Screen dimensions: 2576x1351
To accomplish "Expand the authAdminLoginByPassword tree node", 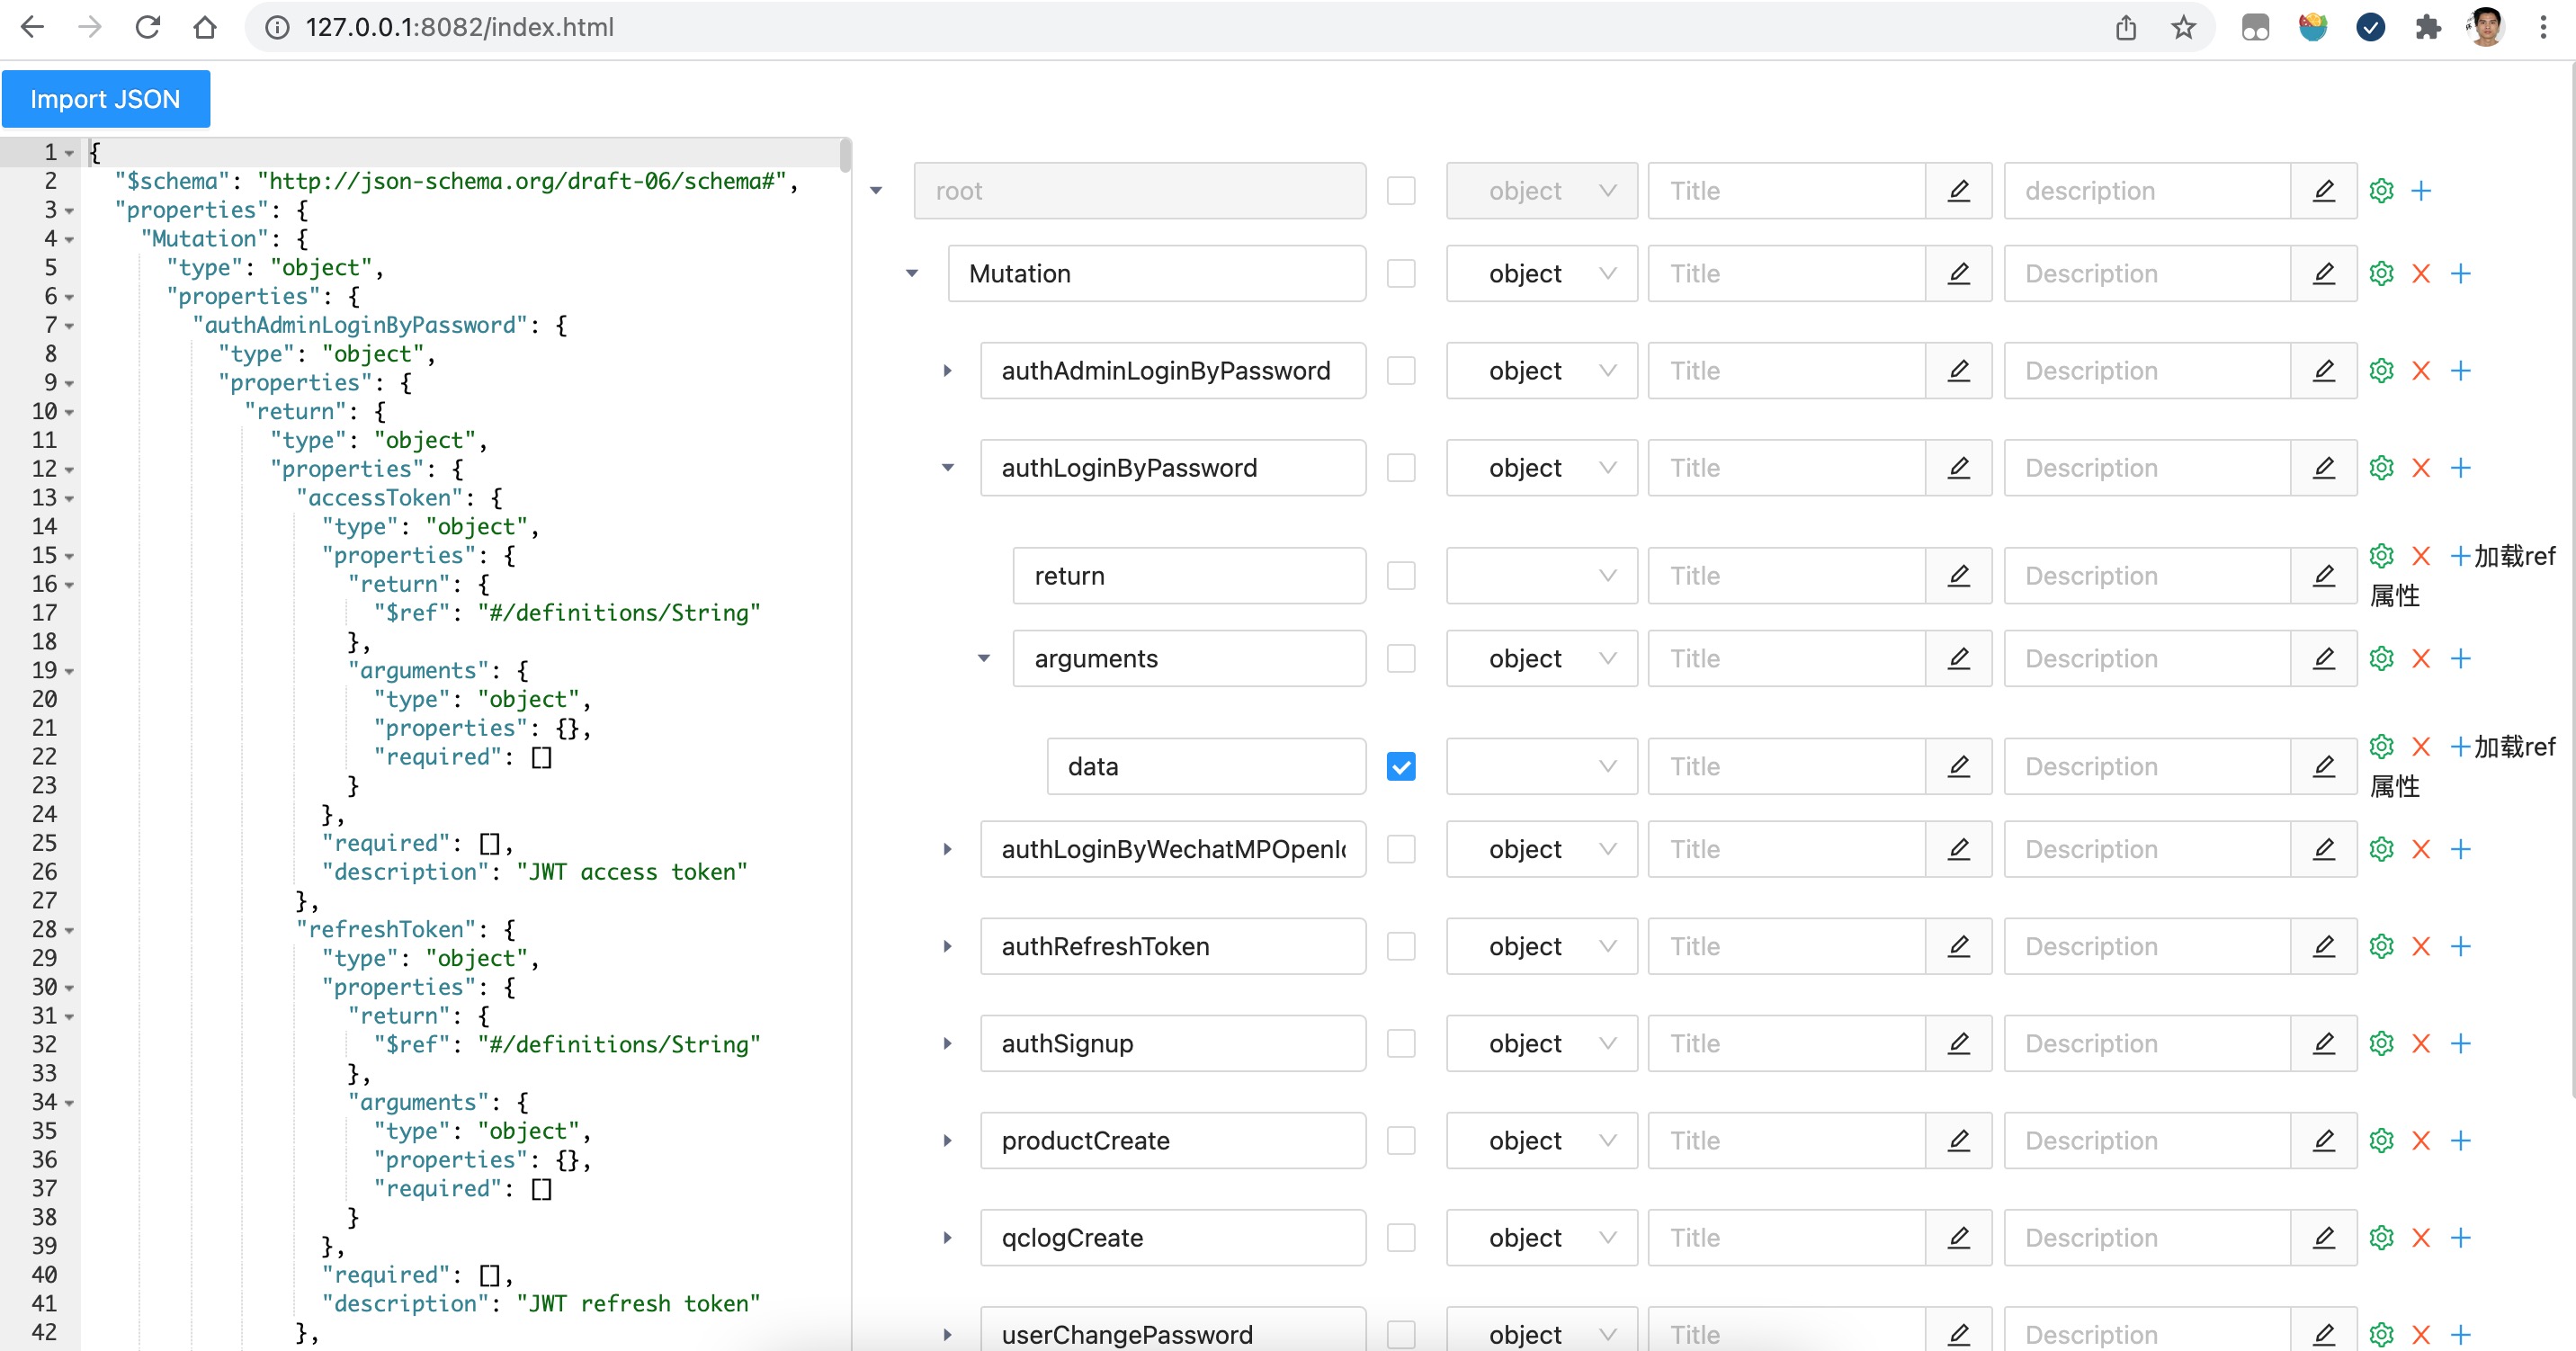I will (x=947, y=371).
